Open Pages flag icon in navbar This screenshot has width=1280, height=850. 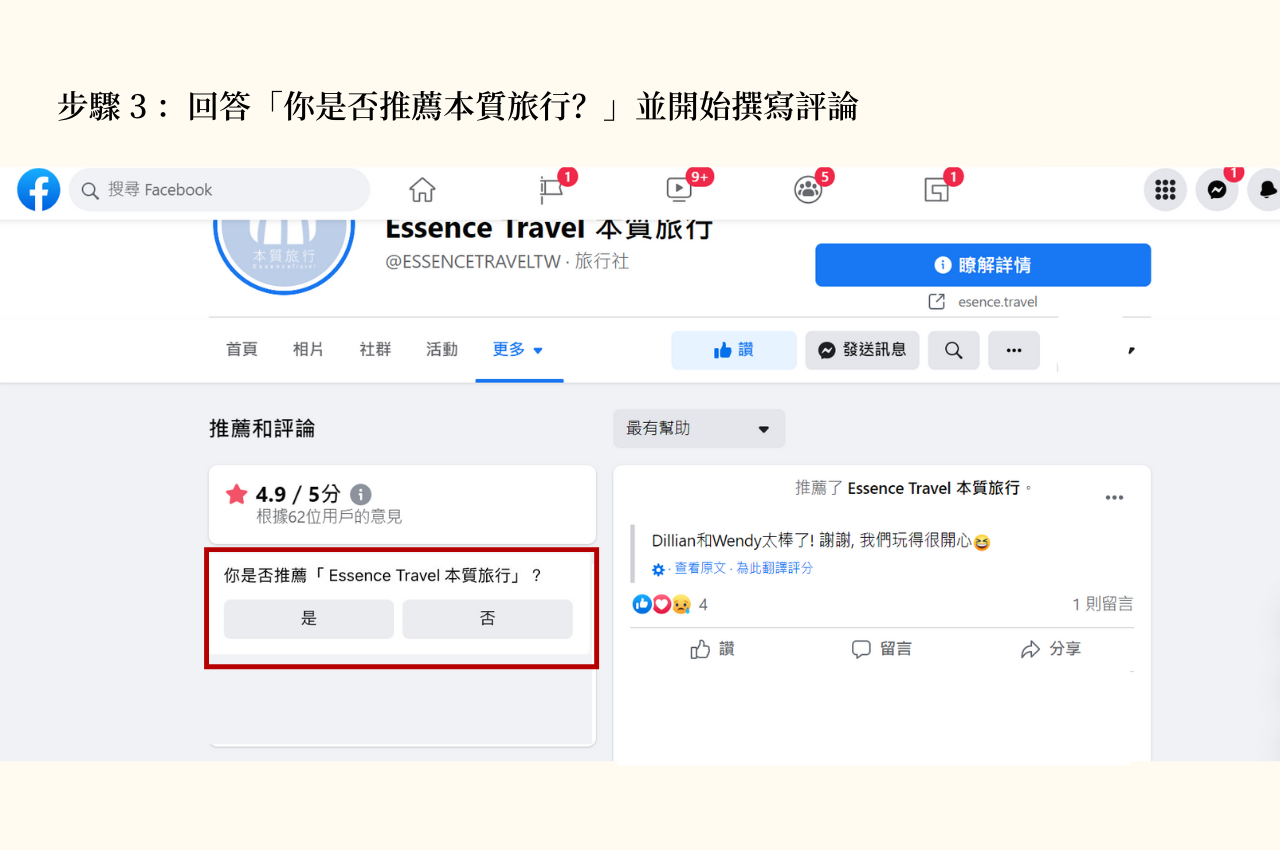(552, 190)
